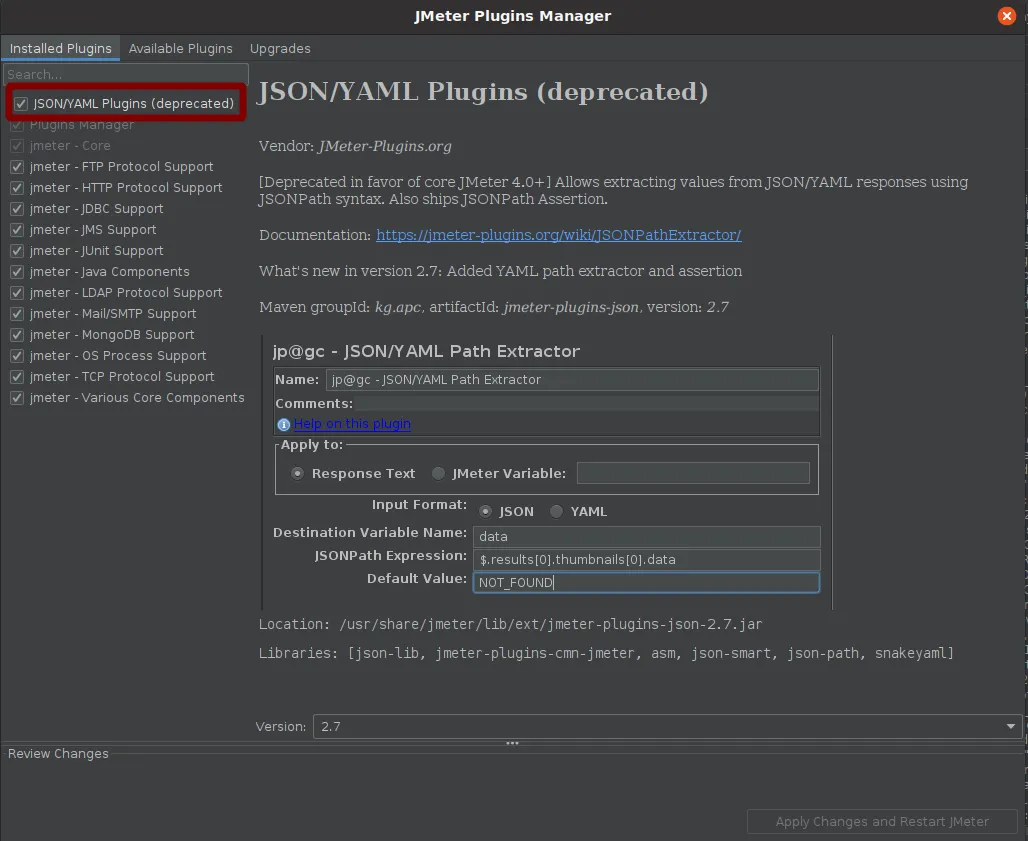Select JMeter Variable radio button
The image size is (1028, 841).
[x=439, y=473]
